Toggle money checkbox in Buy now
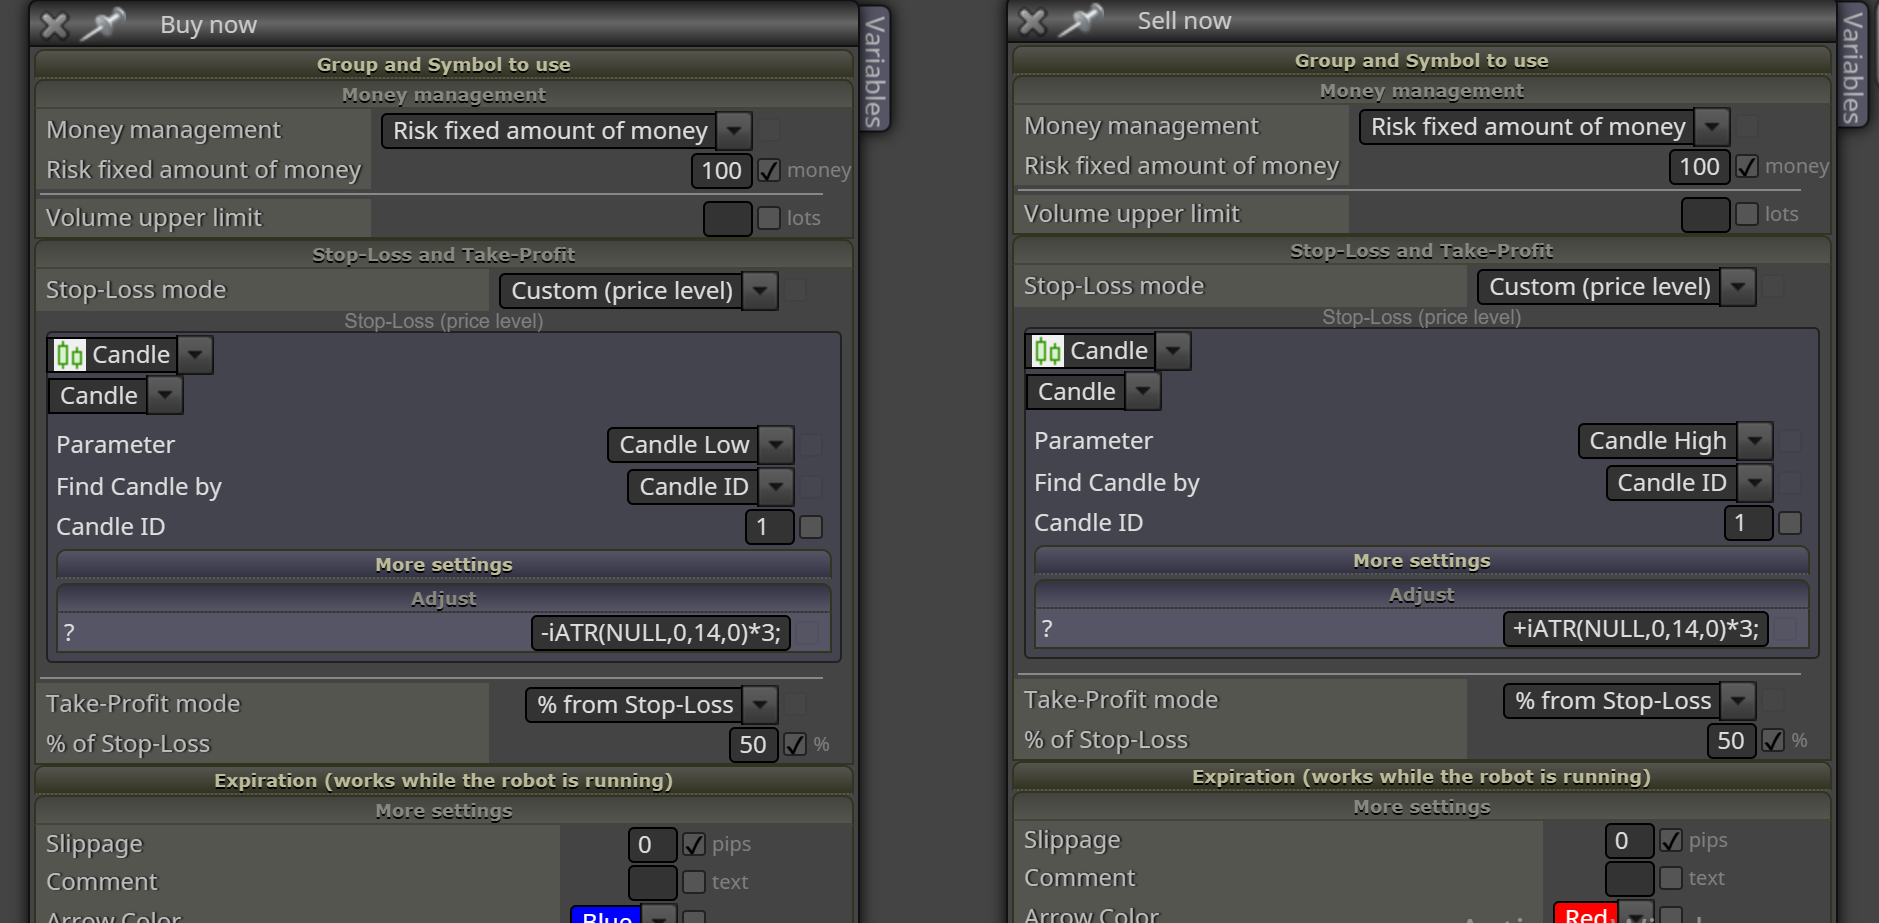The width and height of the screenshot is (1879, 923). click(769, 171)
